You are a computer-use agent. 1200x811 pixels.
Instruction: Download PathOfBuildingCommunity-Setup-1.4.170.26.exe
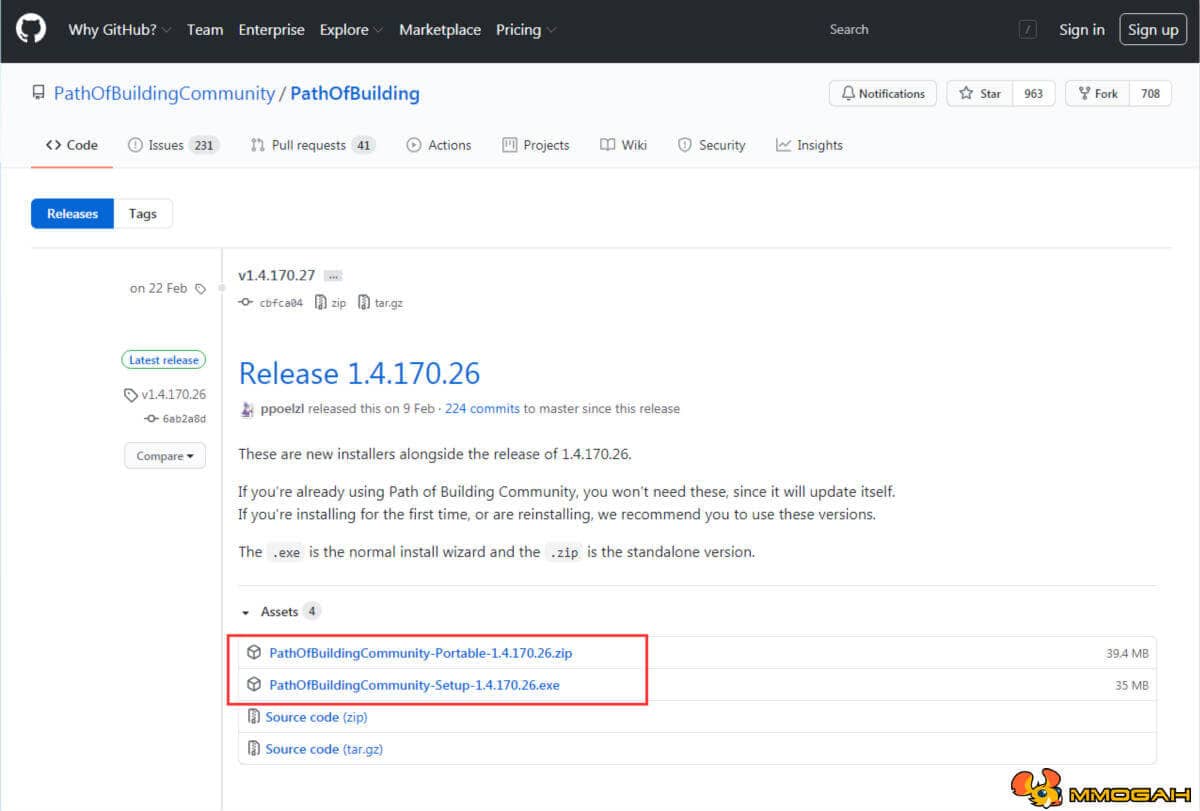point(415,685)
